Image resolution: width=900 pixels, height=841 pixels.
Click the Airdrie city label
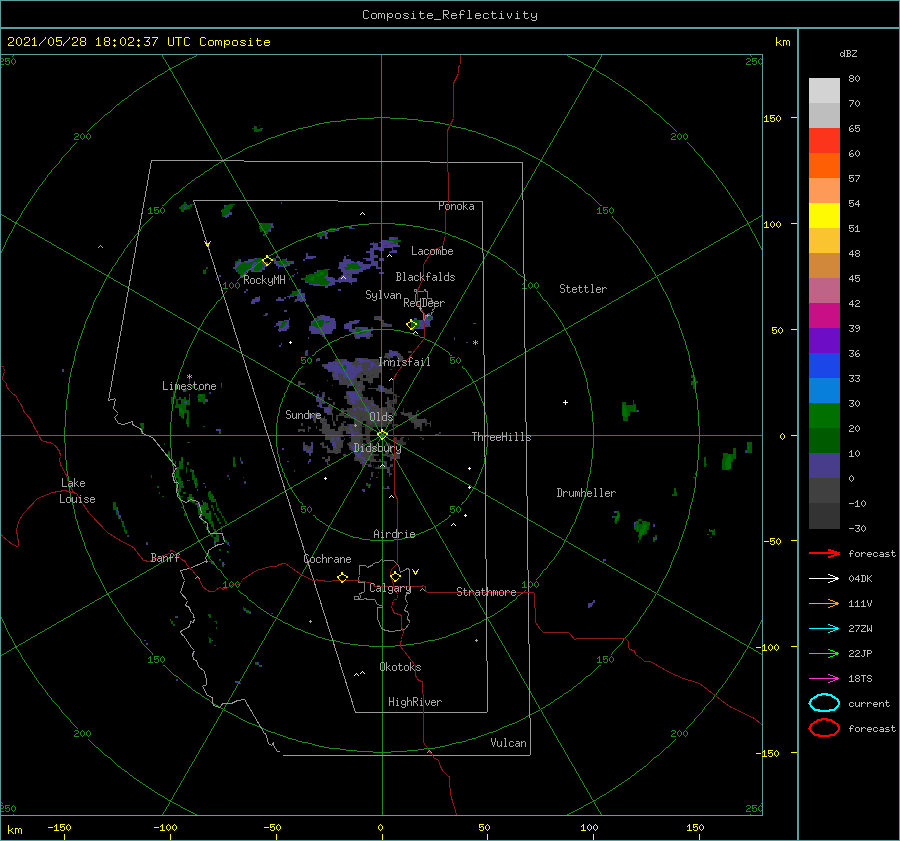coord(394,534)
